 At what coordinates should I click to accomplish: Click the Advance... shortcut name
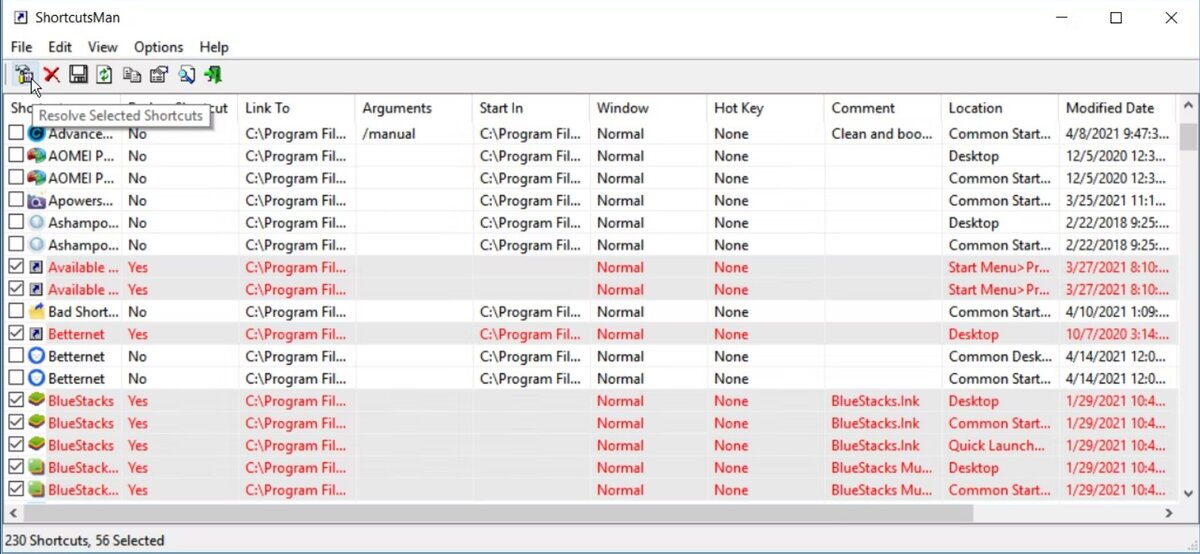(82, 134)
